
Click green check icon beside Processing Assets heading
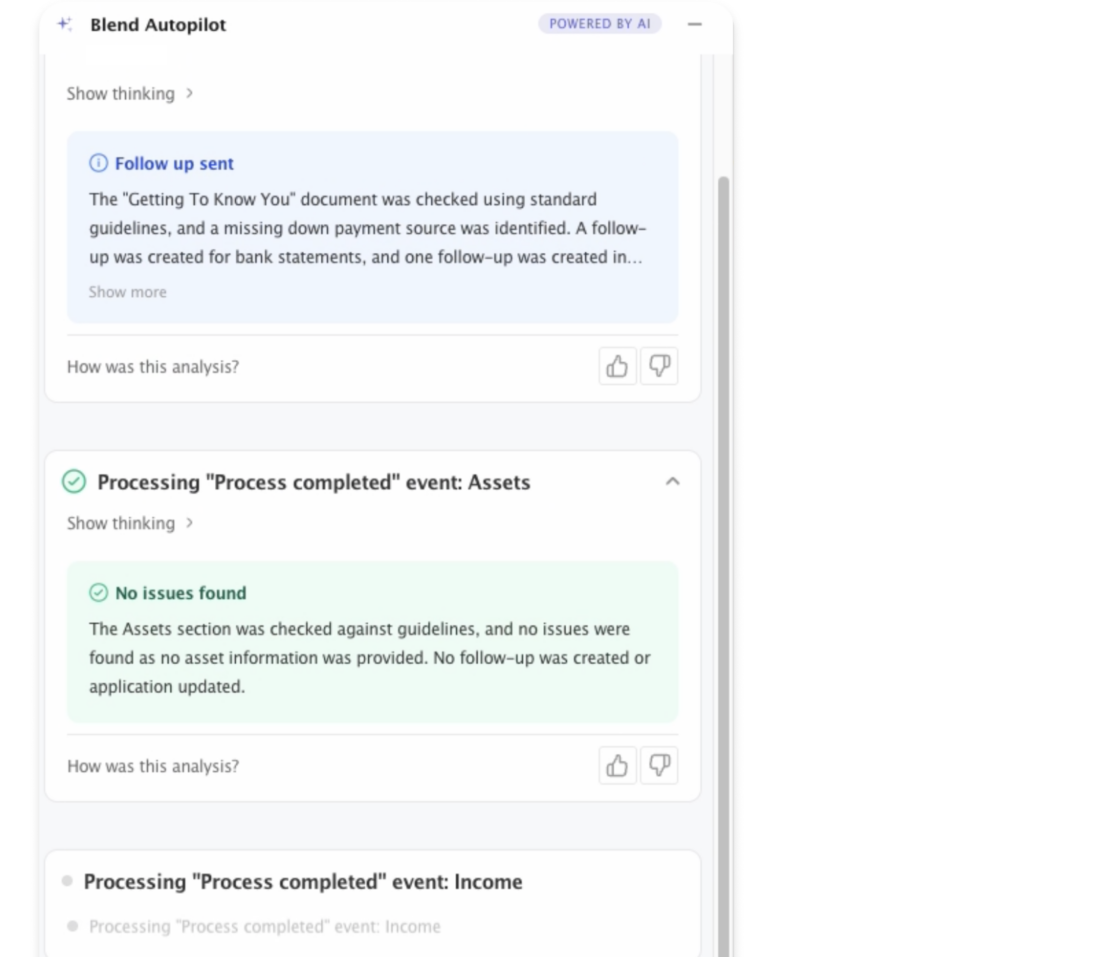(74, 482)
